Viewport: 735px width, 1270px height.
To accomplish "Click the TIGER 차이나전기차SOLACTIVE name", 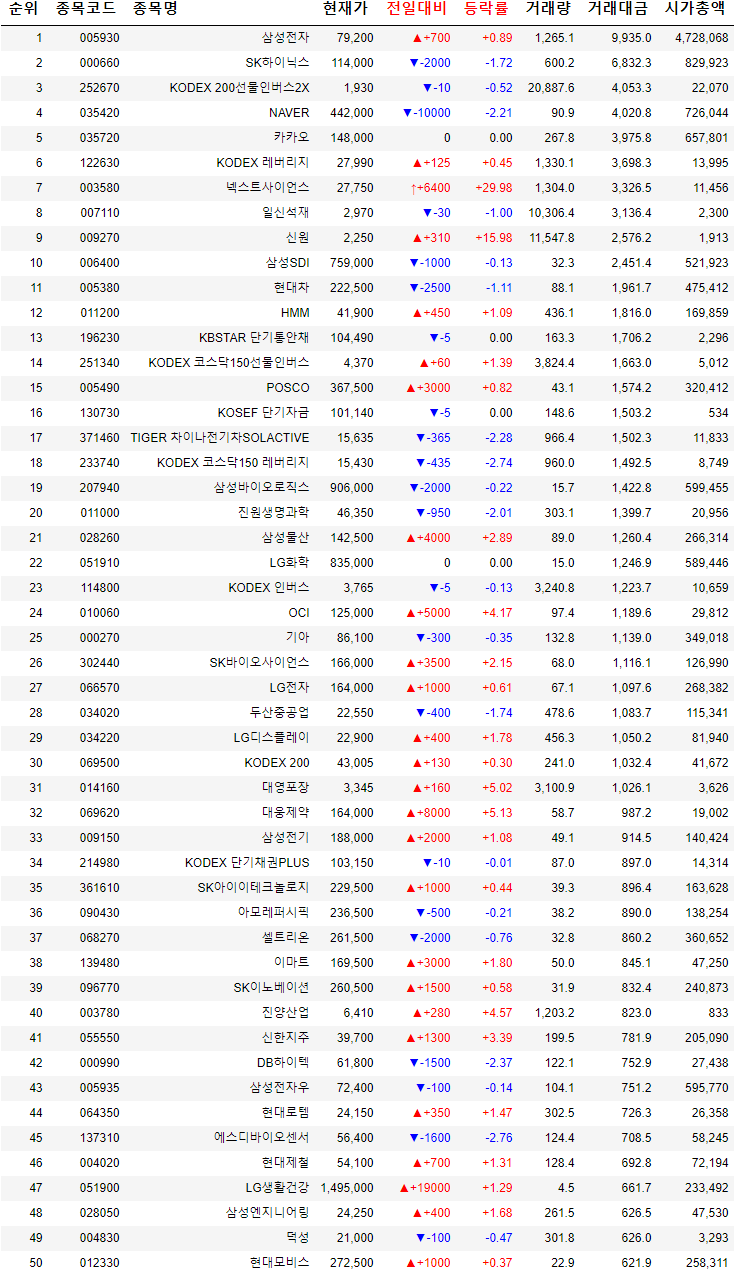I will tap(220, 438).
